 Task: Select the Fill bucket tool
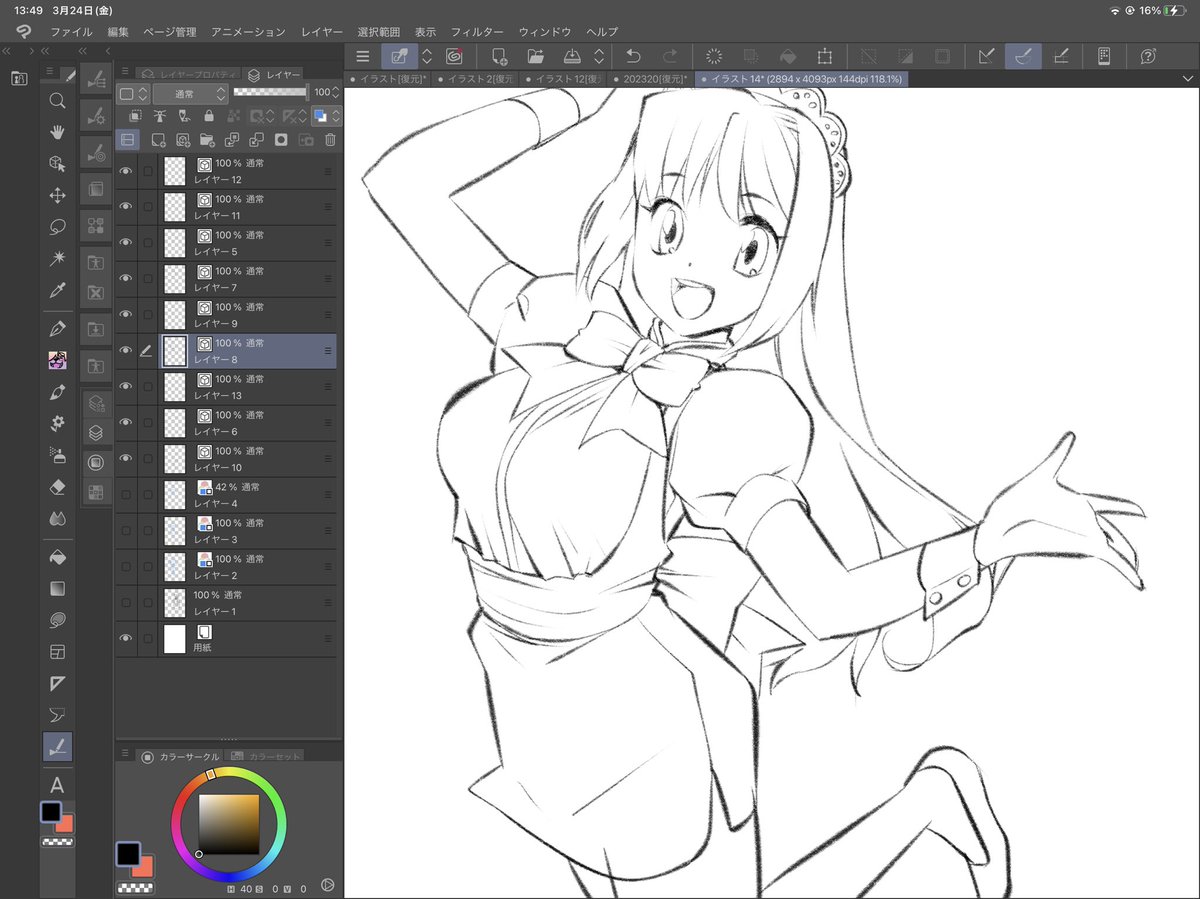pyautogui.click(x=57, y=557)
